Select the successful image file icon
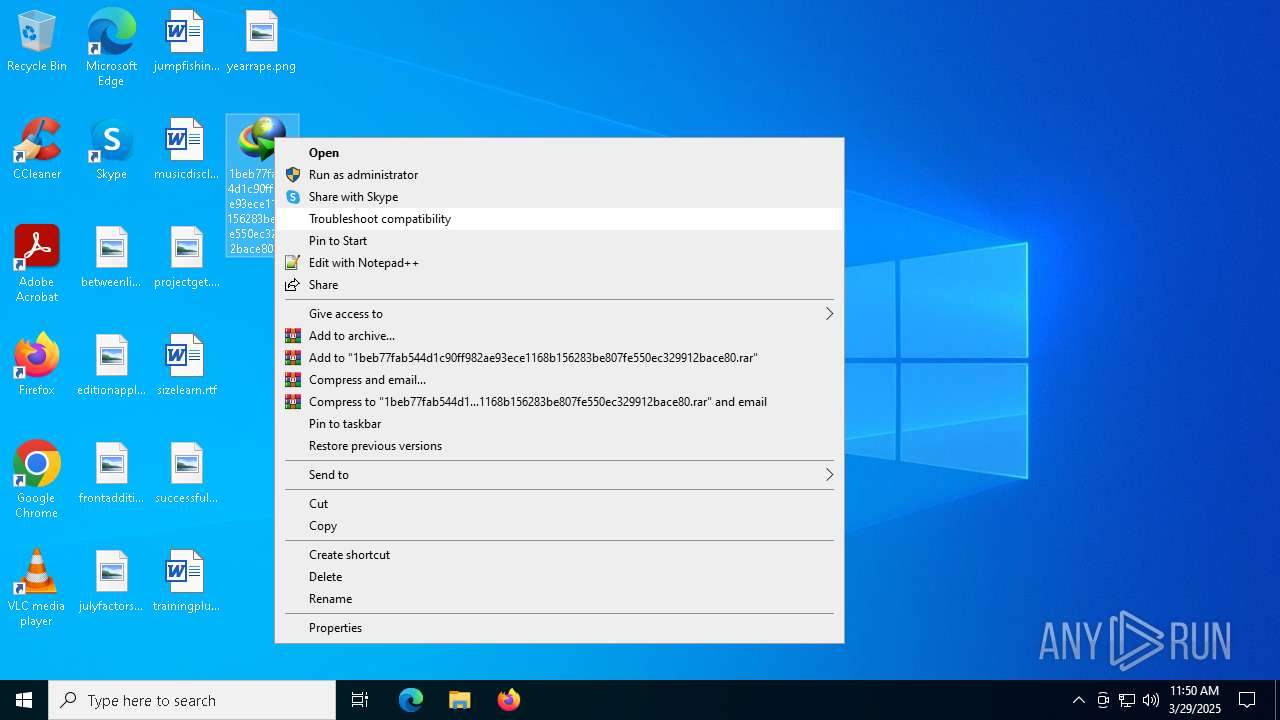1280x720 pixels. tap(186, 474)
